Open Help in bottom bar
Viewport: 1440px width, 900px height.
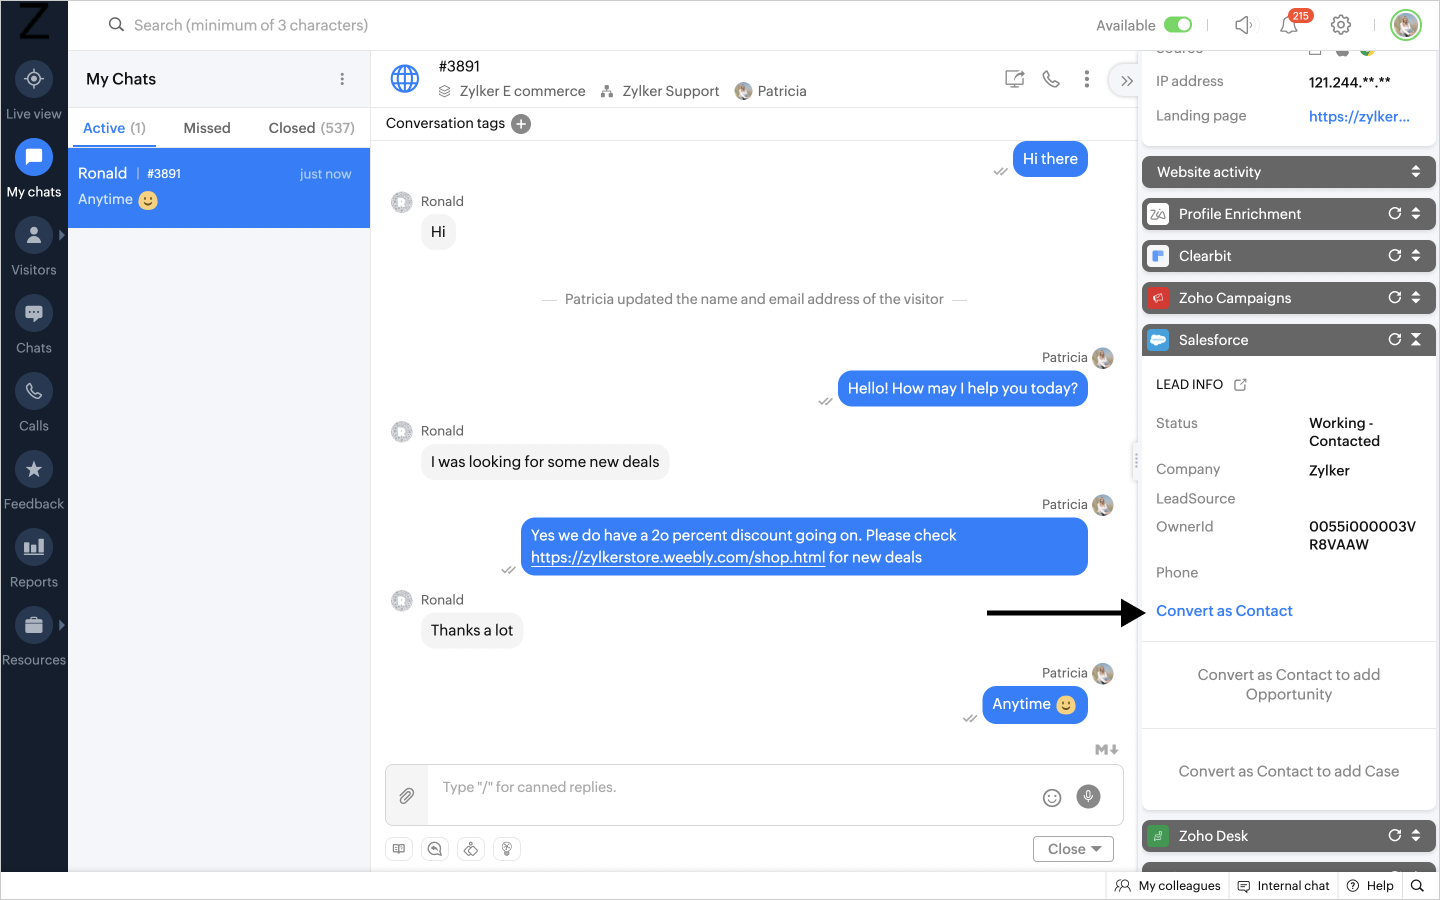click(1370, 886)
